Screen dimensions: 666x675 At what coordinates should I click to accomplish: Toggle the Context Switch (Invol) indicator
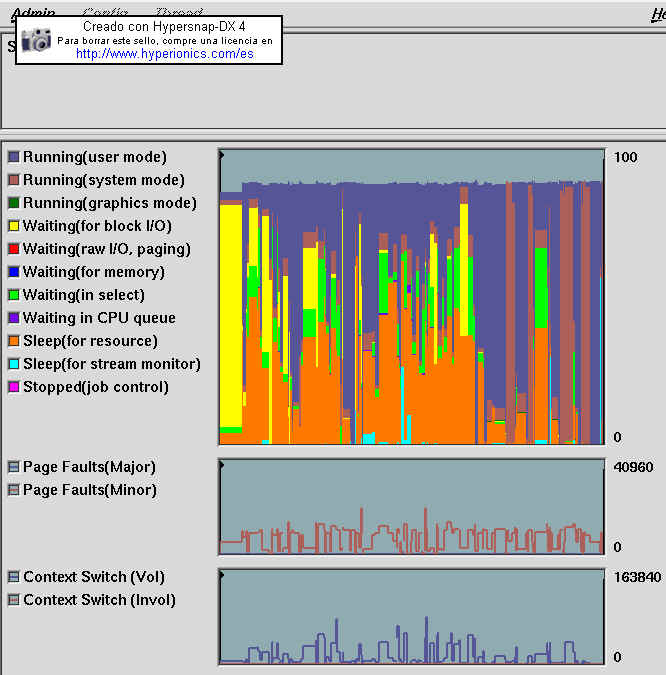click(x=14, y=600)
